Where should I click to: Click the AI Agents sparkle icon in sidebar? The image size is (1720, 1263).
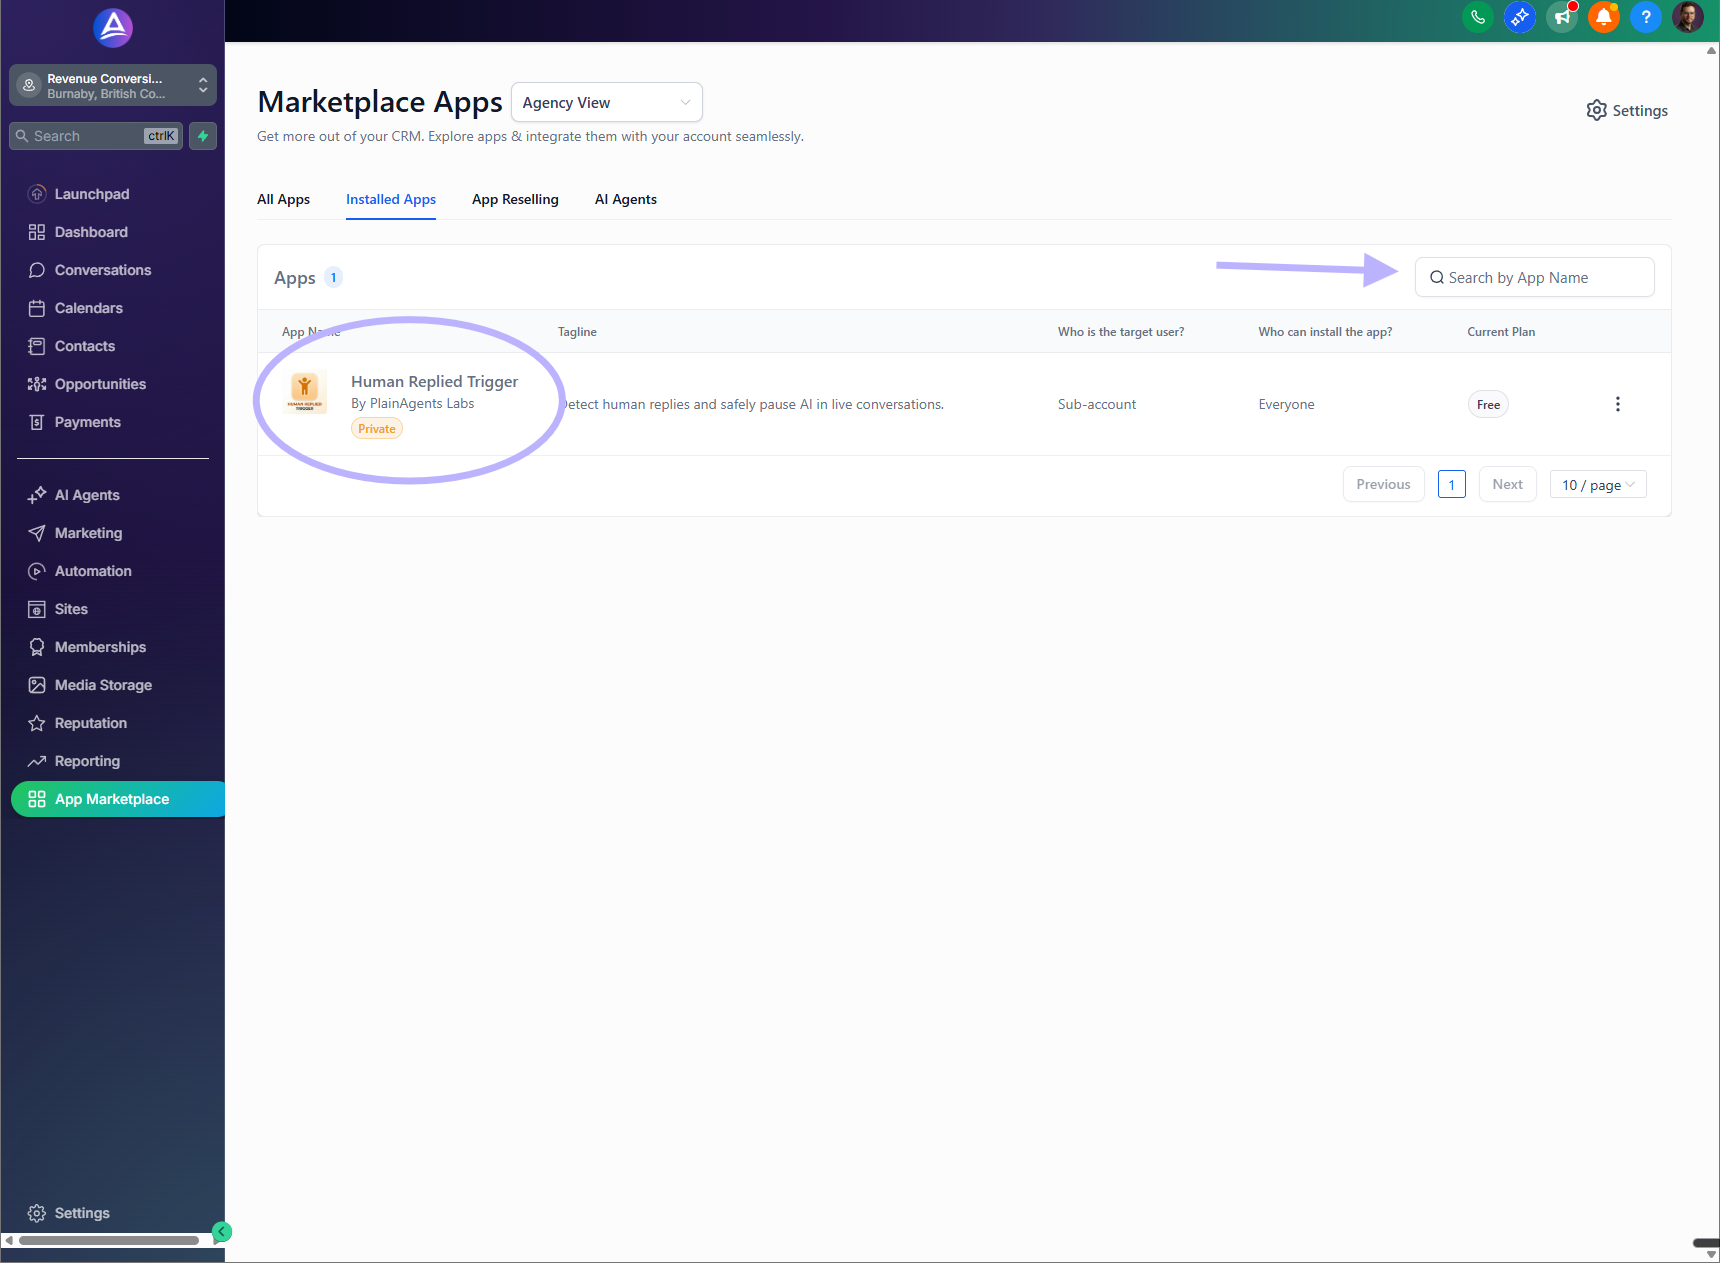(x=37, y=494)
